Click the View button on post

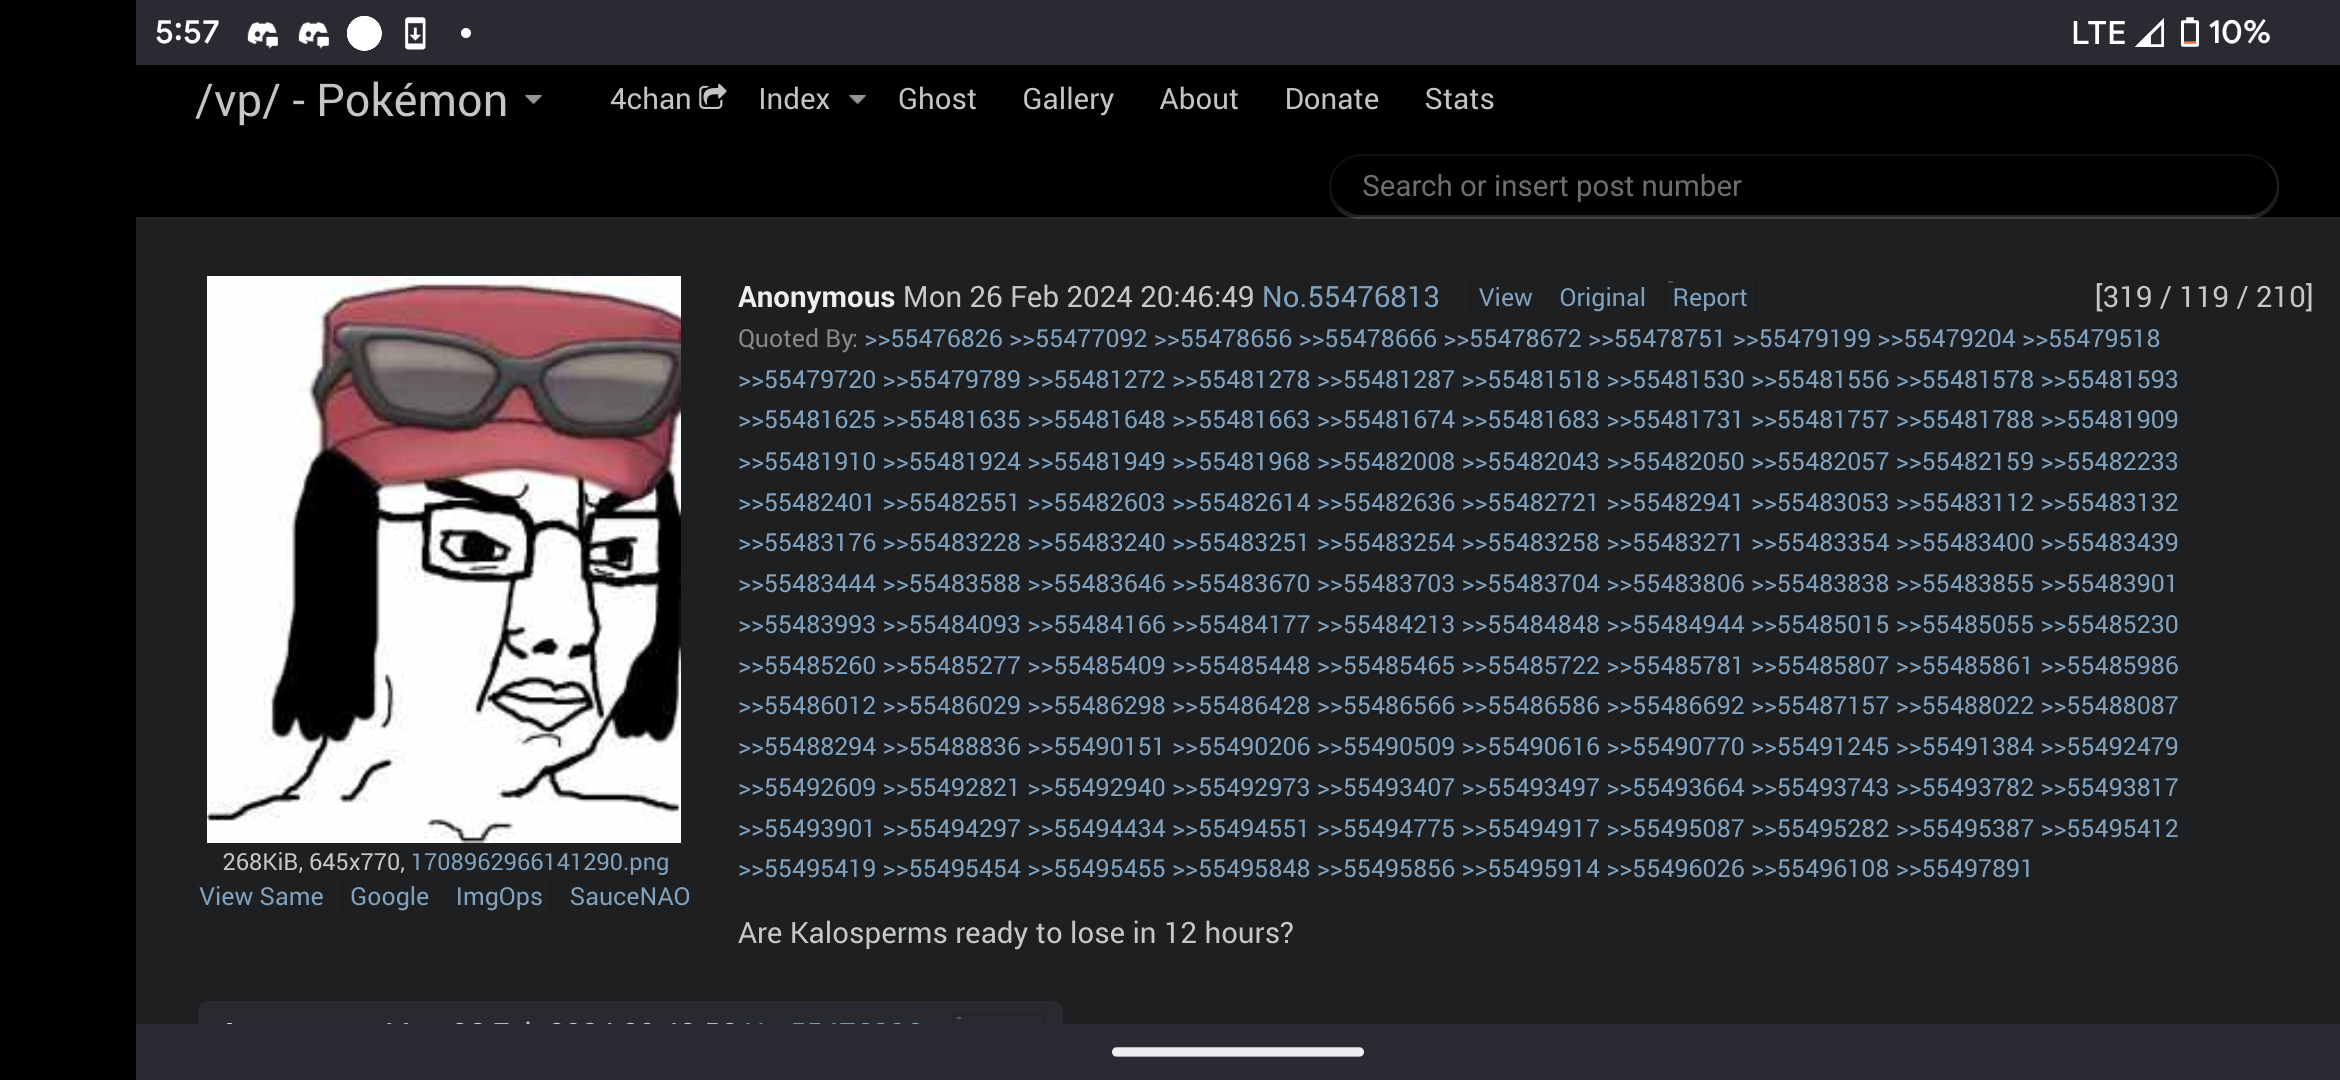pyautogui.click(x=1505, y=297)
